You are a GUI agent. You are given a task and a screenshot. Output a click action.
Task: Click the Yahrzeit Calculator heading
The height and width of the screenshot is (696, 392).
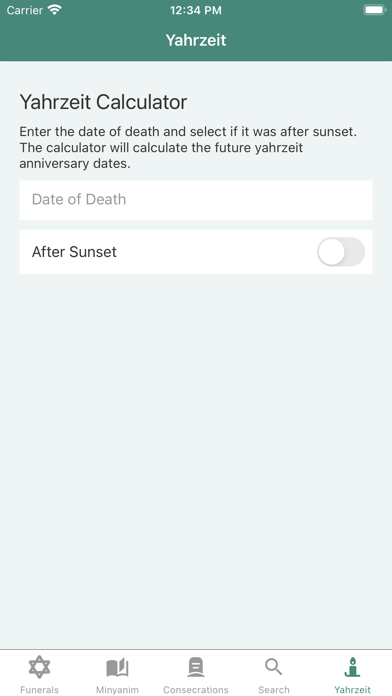pos(103,103)
